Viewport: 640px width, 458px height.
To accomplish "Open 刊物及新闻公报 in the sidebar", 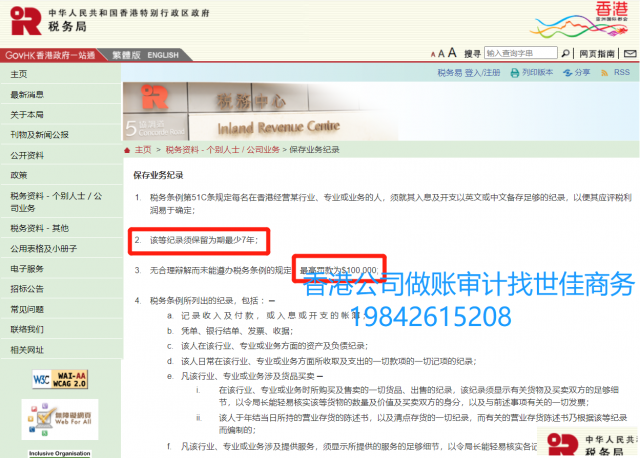I will tap(61, 135).
